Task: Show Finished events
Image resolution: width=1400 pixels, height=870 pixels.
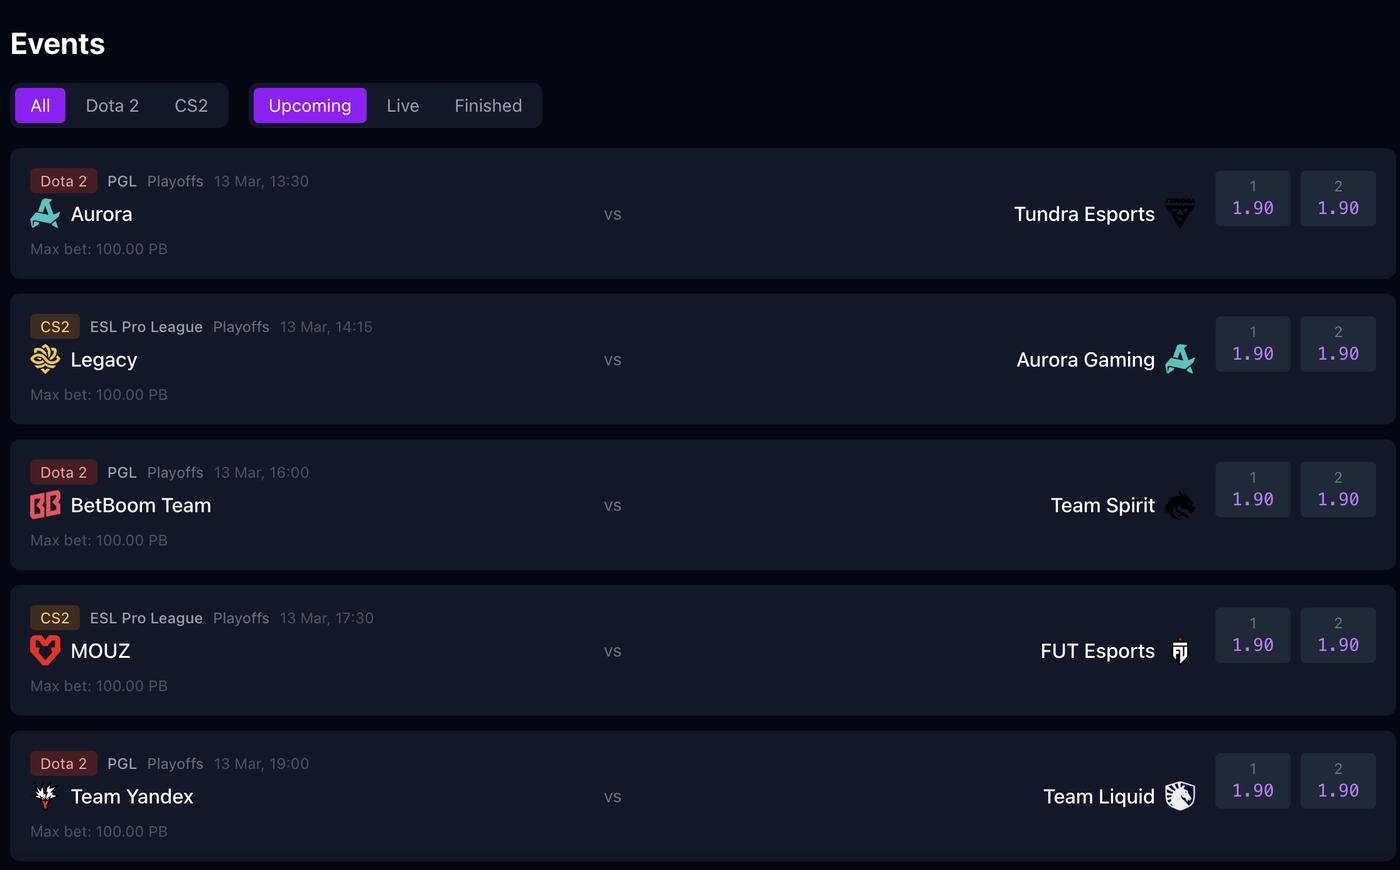Action: [x=488, y=105]
